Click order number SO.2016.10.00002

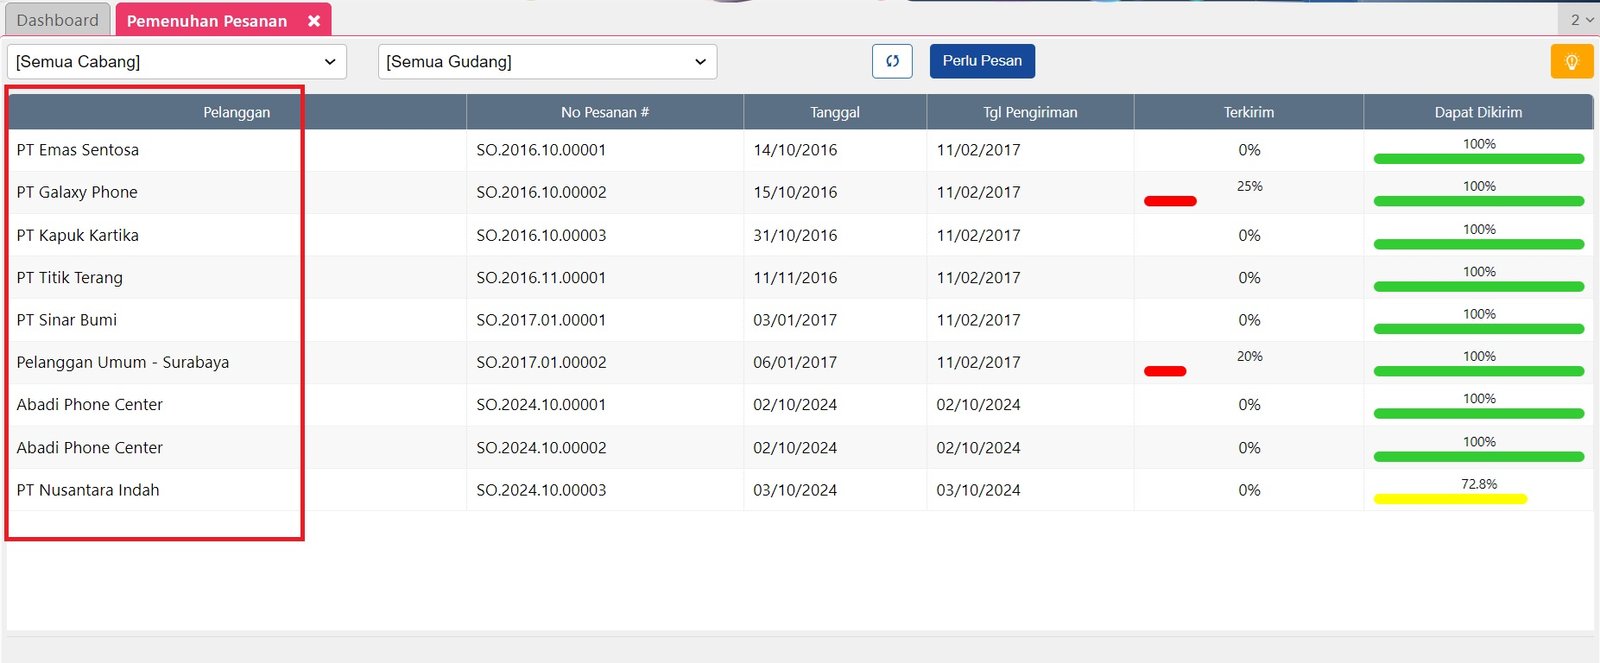tap(541, 192)
